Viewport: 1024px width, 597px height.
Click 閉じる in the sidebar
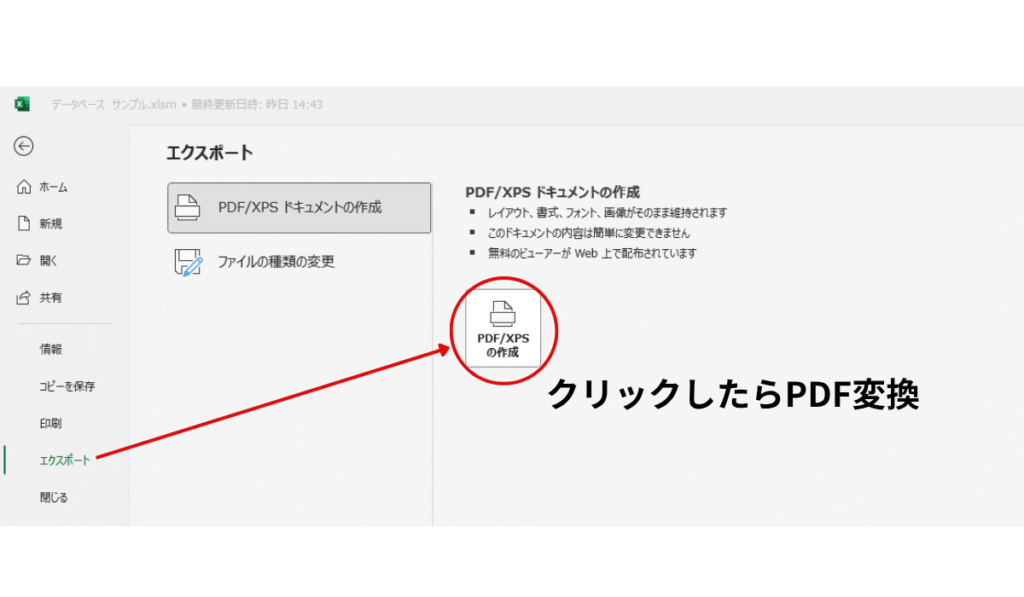[x=54, y=497]
